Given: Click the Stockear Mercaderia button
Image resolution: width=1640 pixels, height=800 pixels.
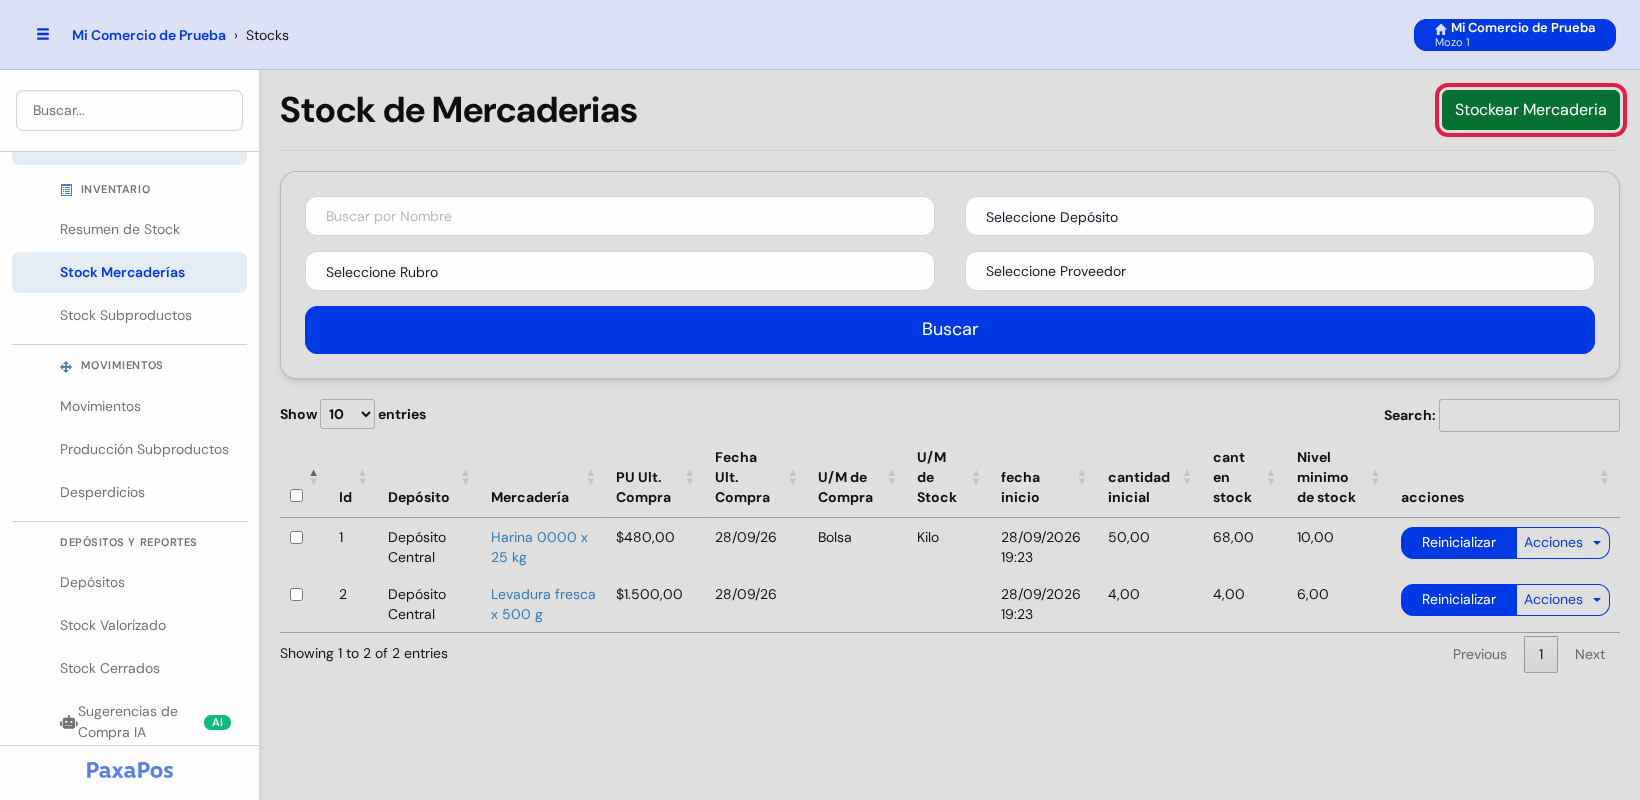Looking at the screenshot, I should 1530,110.
